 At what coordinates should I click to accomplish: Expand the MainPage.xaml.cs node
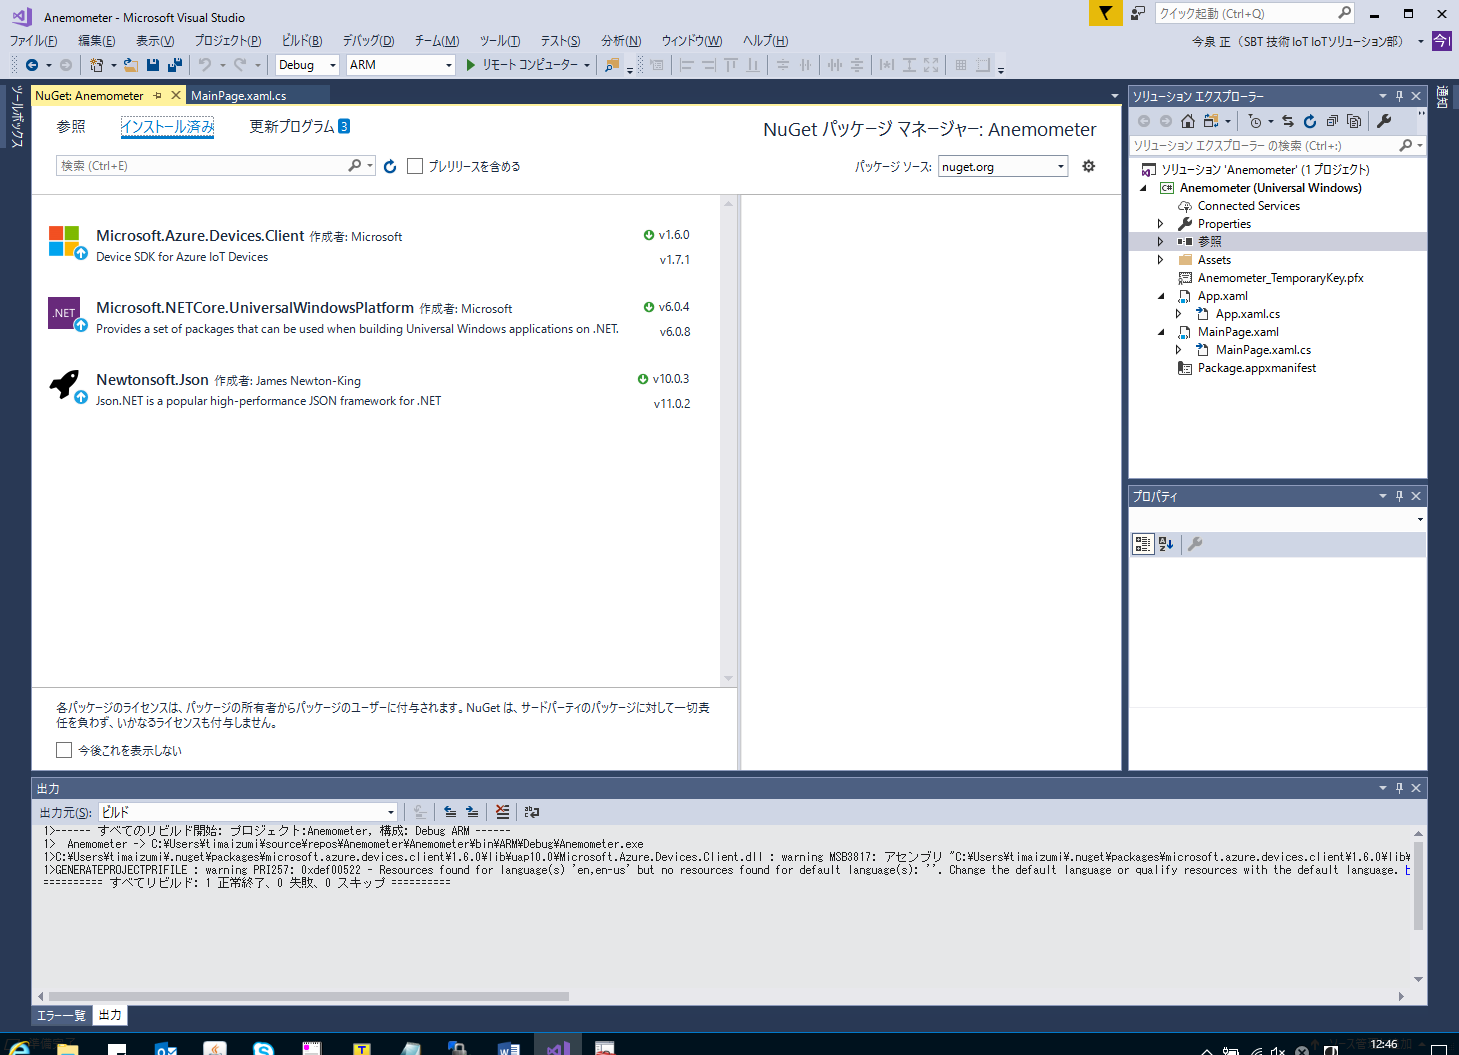tap(1179, 350)
